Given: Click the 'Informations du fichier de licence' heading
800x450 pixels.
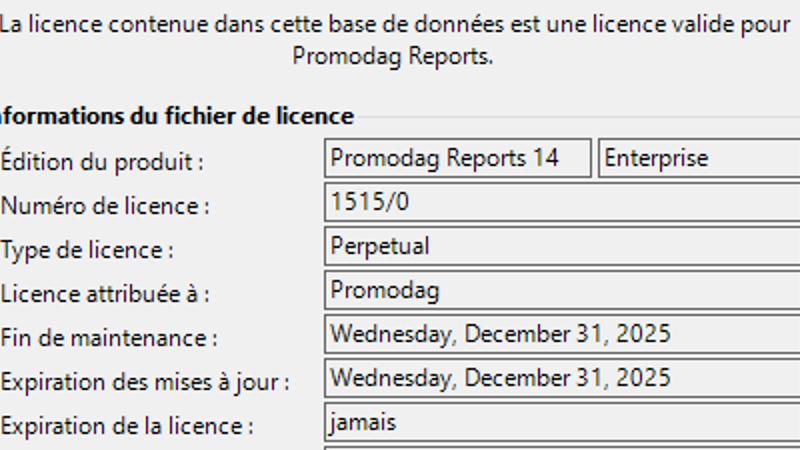Looking at the screenshot, I should pyautogui.click(x=176, y=116).
